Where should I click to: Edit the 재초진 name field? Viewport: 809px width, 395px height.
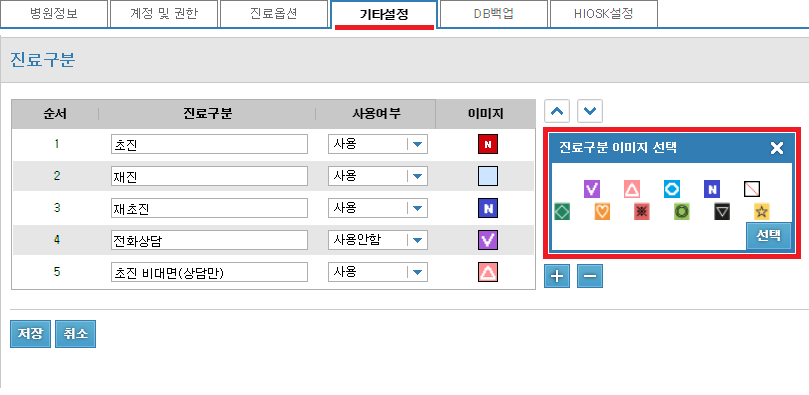209,208
